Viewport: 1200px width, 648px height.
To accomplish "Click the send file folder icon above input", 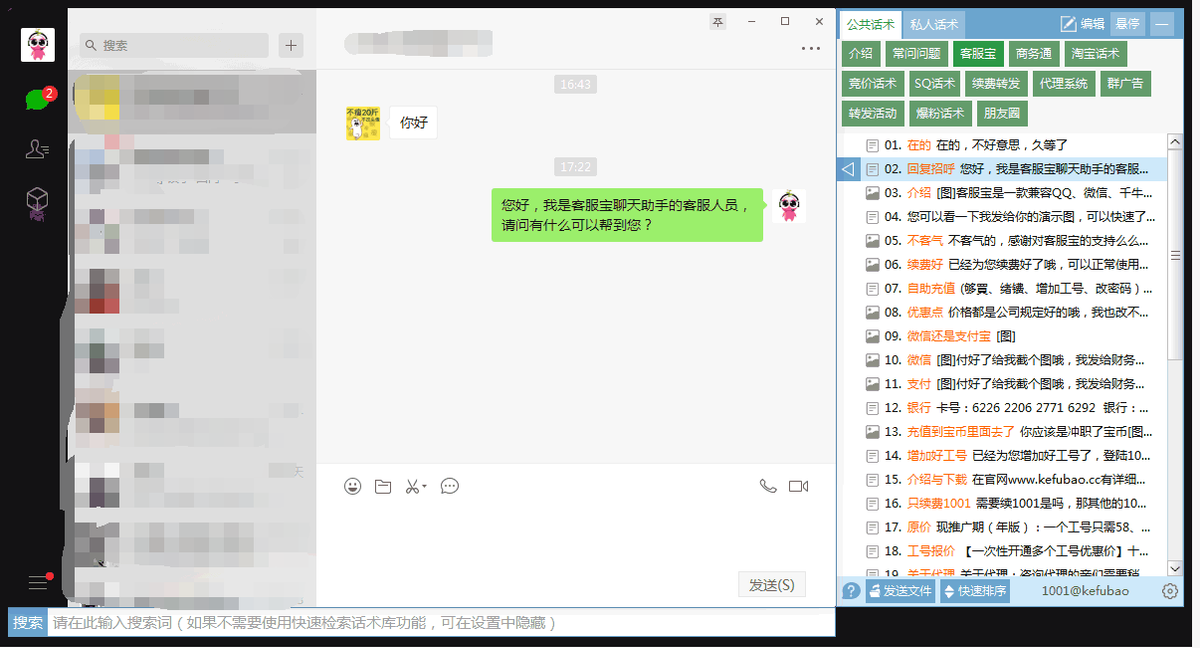I will pos(383,485).
